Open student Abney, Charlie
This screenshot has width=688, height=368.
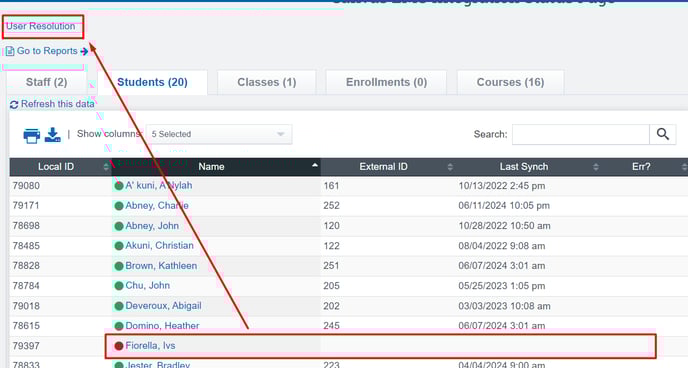tap(157, 206)
